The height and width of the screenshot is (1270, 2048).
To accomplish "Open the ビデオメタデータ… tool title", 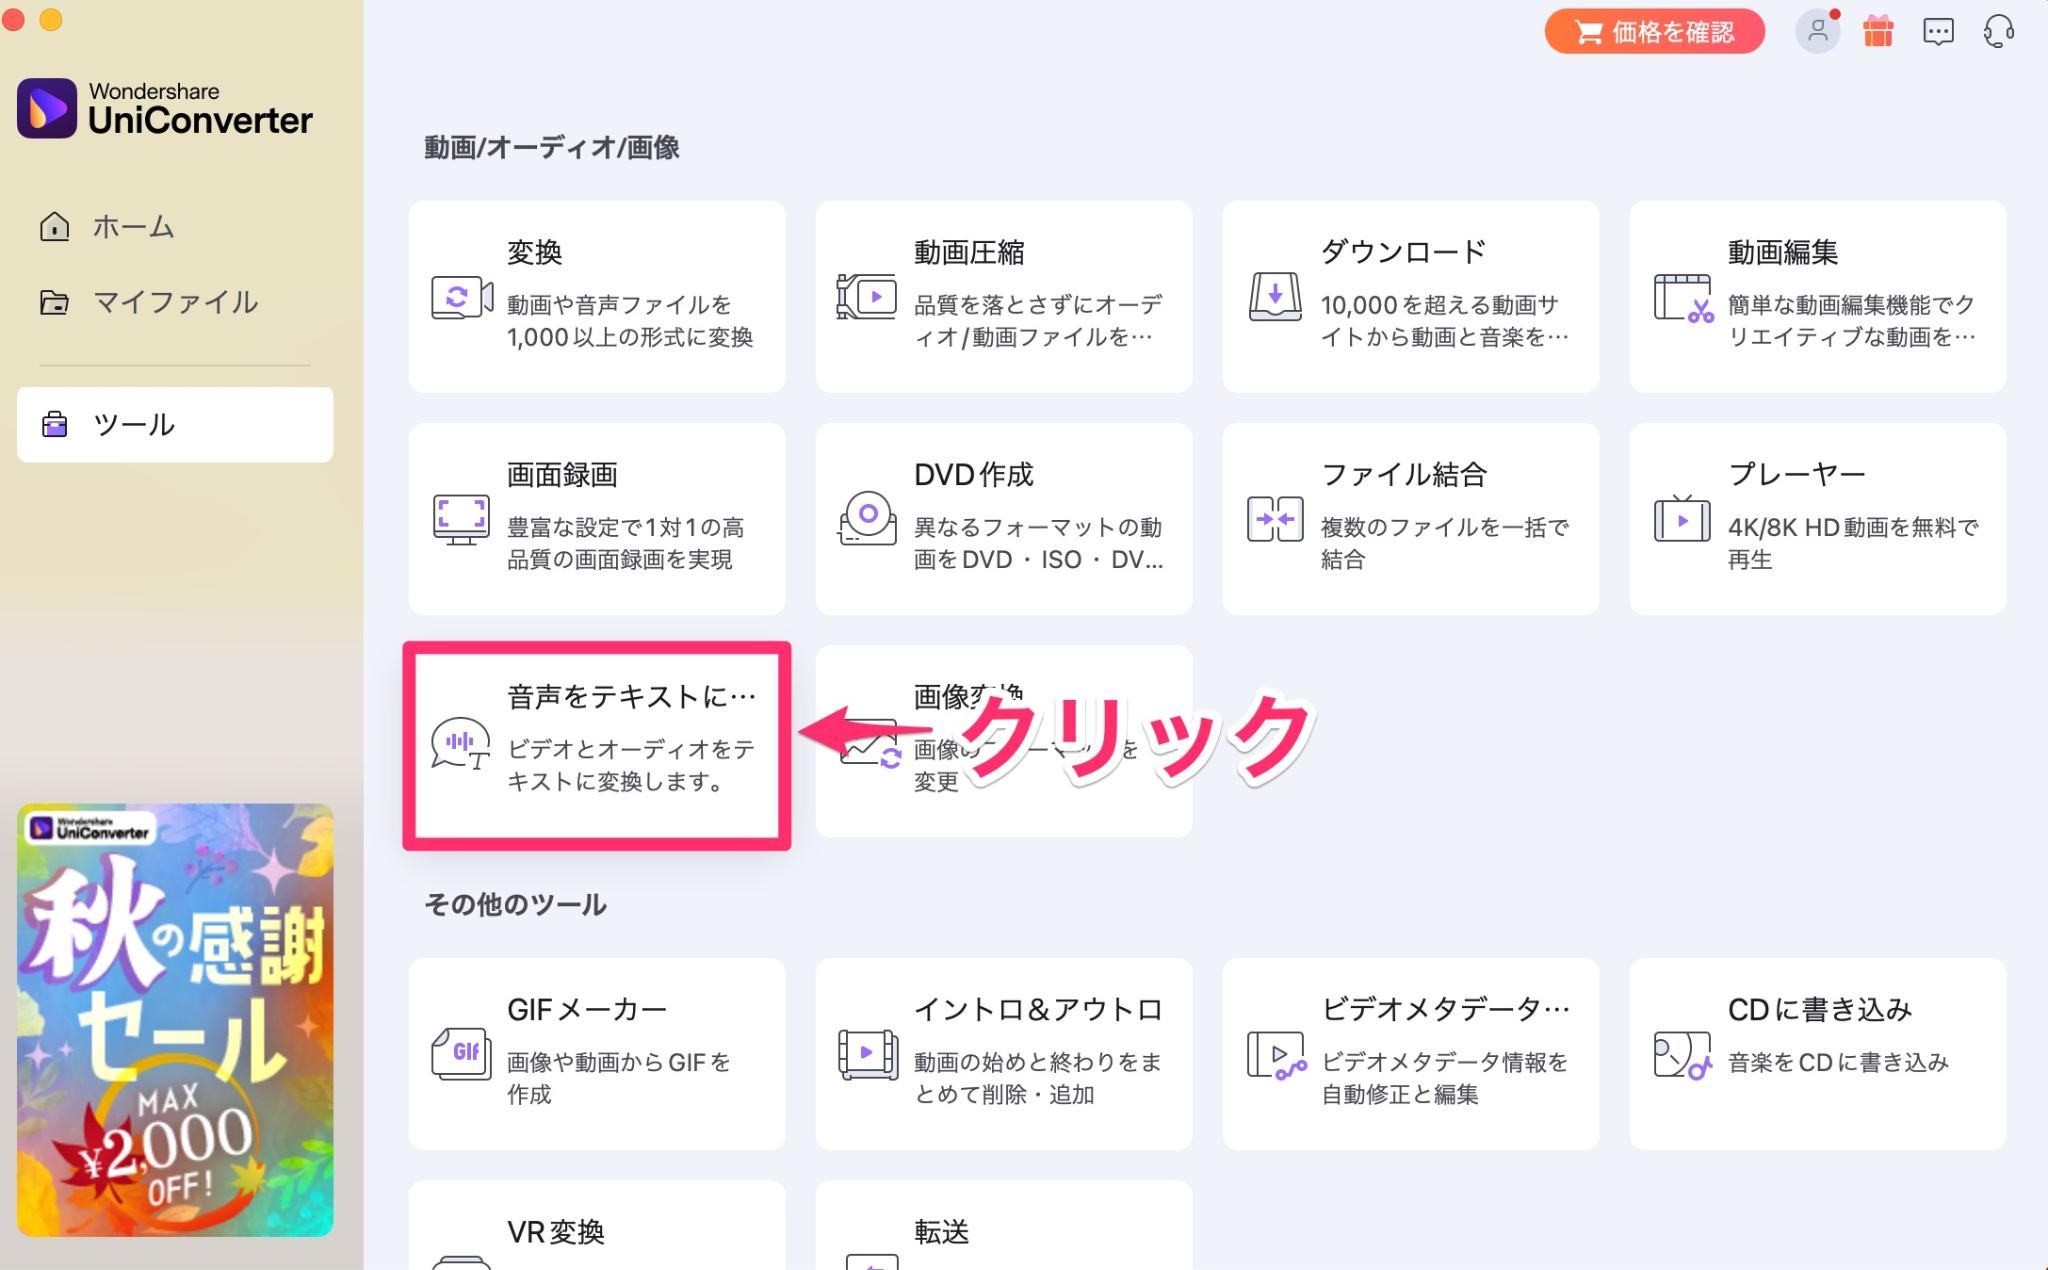I will tap(1445, 1009).
